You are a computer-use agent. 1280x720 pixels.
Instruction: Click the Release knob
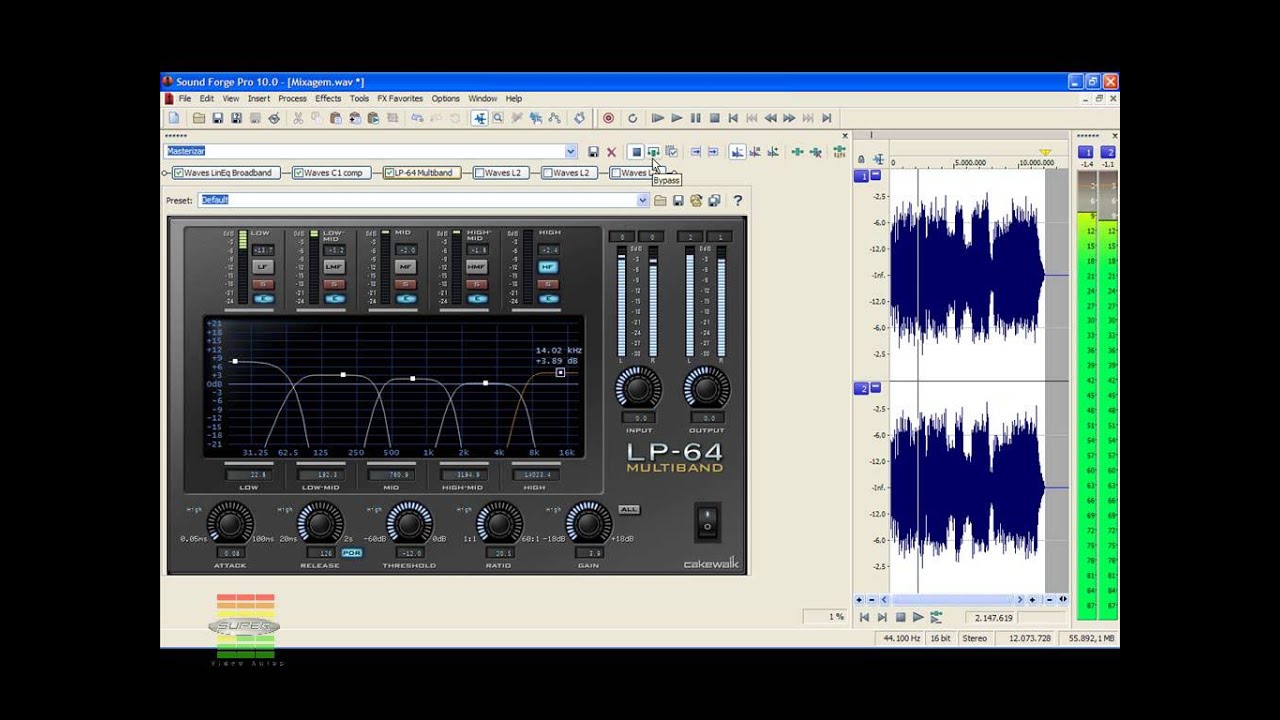[x=320, y=523]
